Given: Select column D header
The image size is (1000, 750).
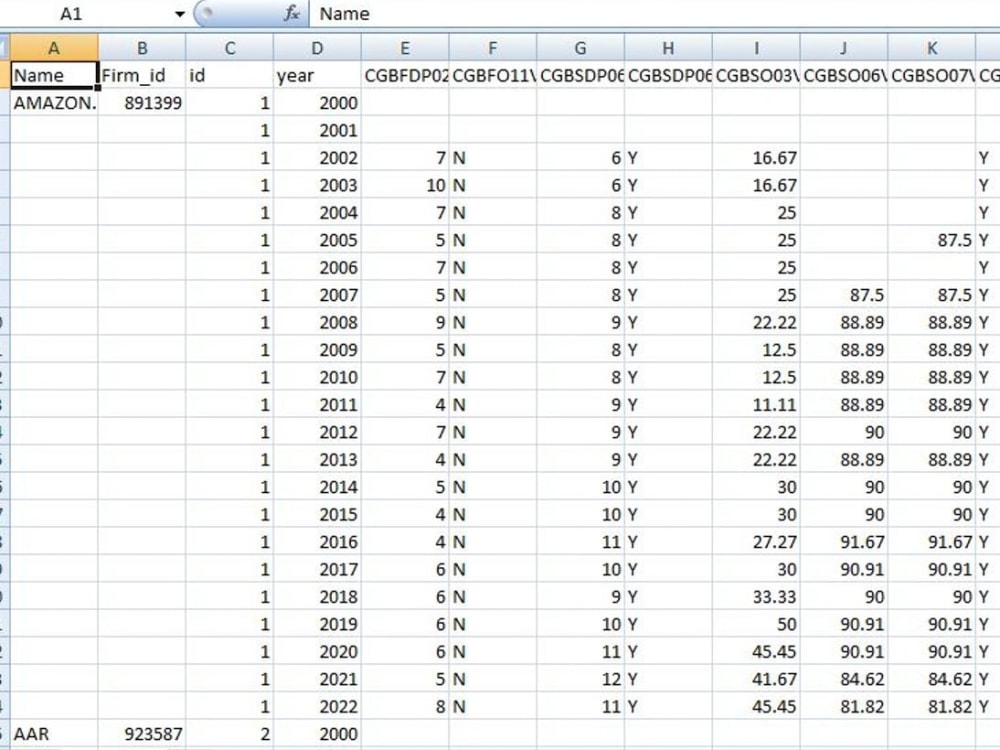Looking at the screenshot, I should point(318,48).
